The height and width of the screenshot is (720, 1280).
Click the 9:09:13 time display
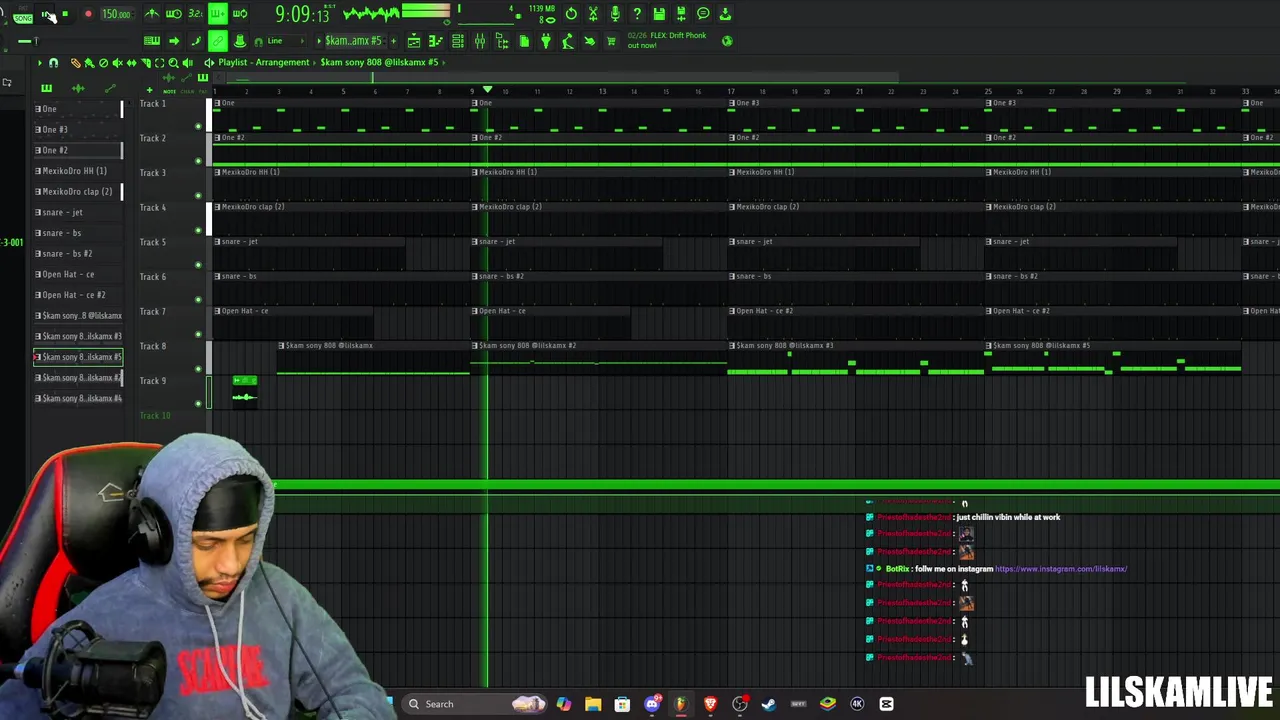302,15
